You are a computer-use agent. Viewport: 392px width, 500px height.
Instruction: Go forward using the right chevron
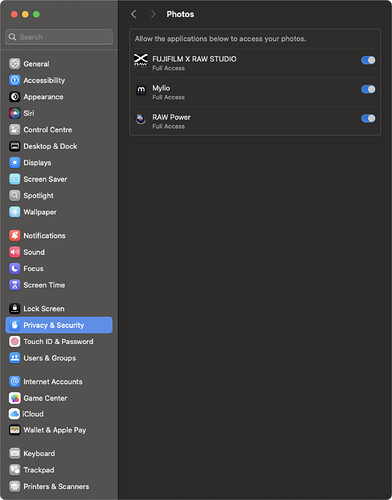tap(153, 14)
